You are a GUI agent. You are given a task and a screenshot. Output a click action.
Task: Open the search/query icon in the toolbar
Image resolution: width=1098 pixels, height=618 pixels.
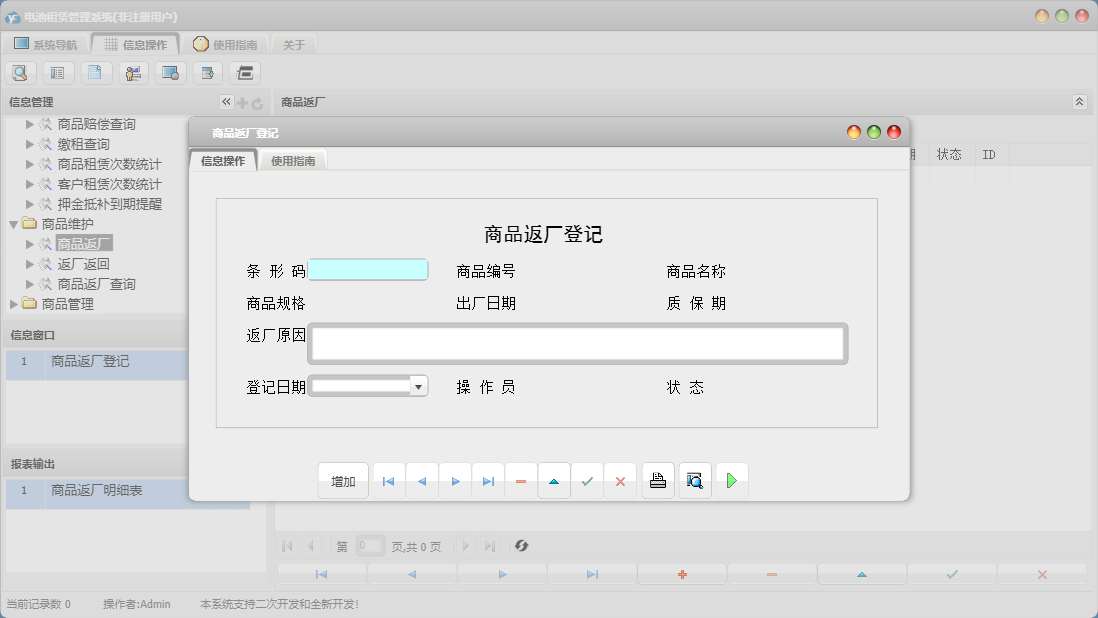coord(20,72)
